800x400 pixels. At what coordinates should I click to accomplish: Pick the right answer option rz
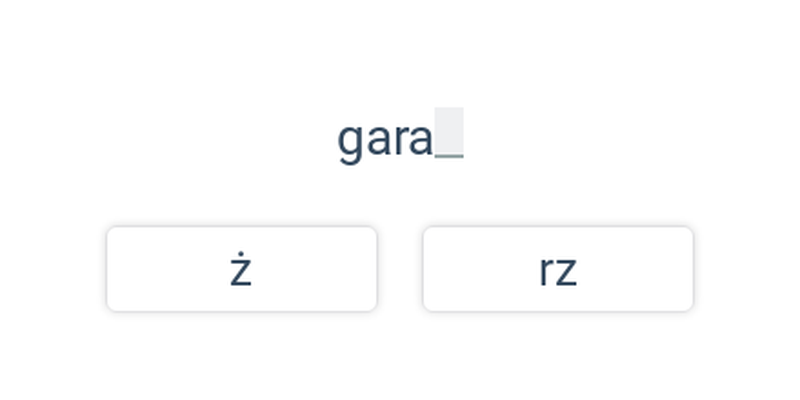point(558,269)
